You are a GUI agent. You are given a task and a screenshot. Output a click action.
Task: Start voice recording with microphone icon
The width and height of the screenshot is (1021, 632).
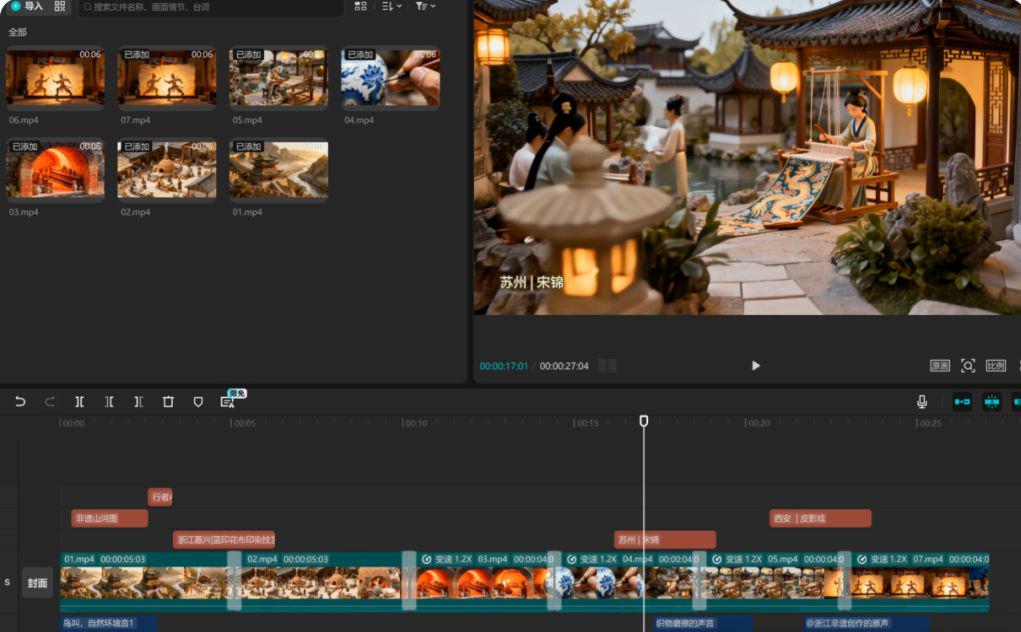pos(922,401)
